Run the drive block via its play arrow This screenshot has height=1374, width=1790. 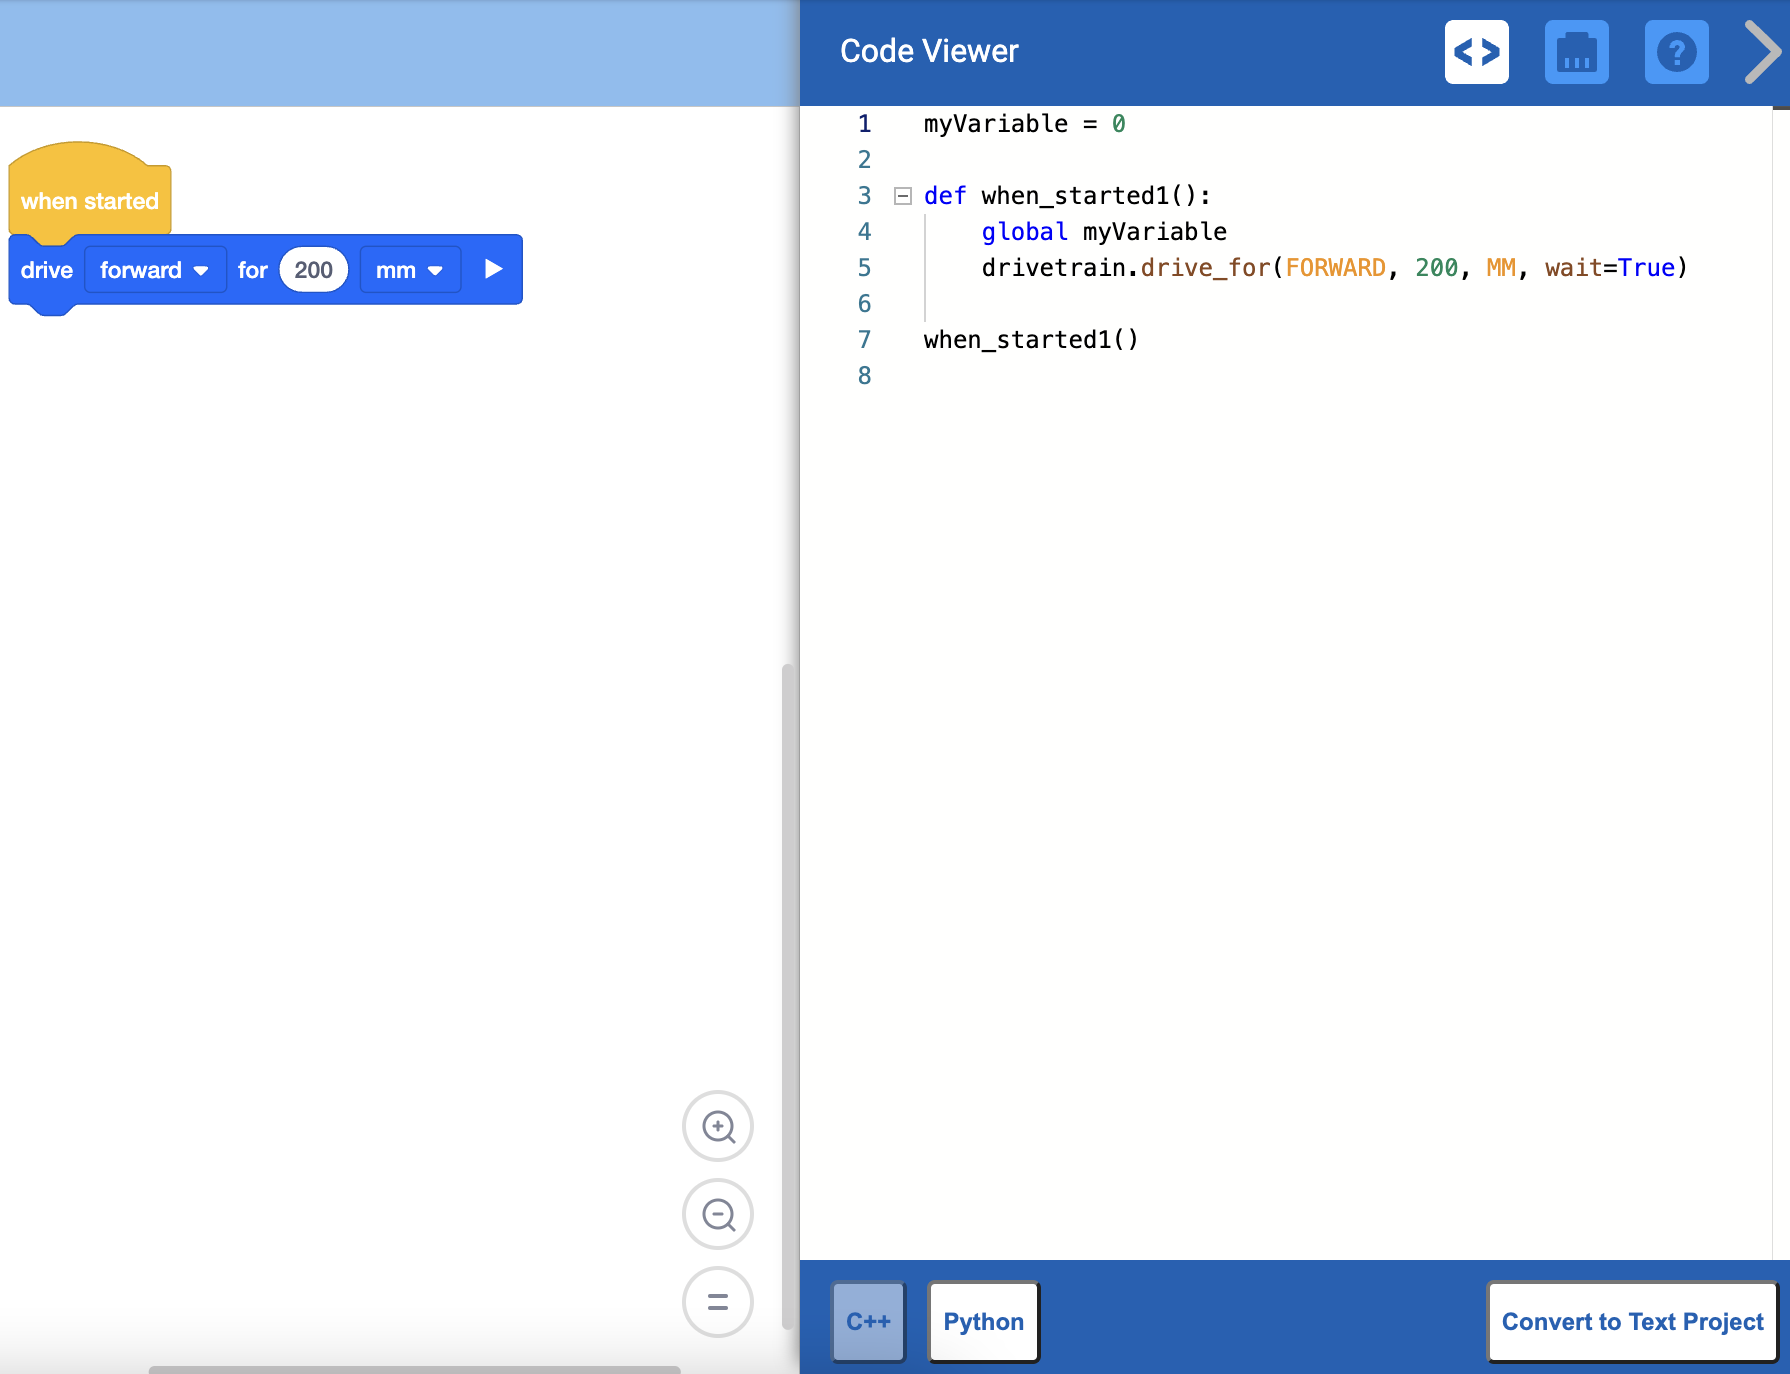point(492,269)
